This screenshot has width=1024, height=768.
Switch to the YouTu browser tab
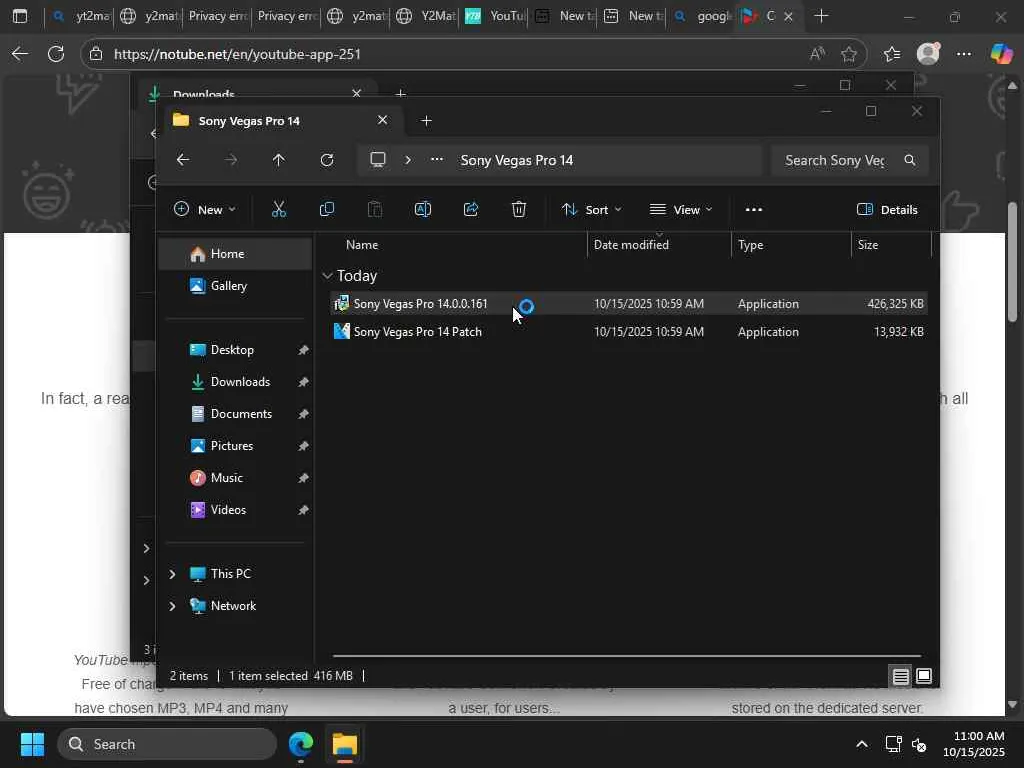tap(494, 16)
